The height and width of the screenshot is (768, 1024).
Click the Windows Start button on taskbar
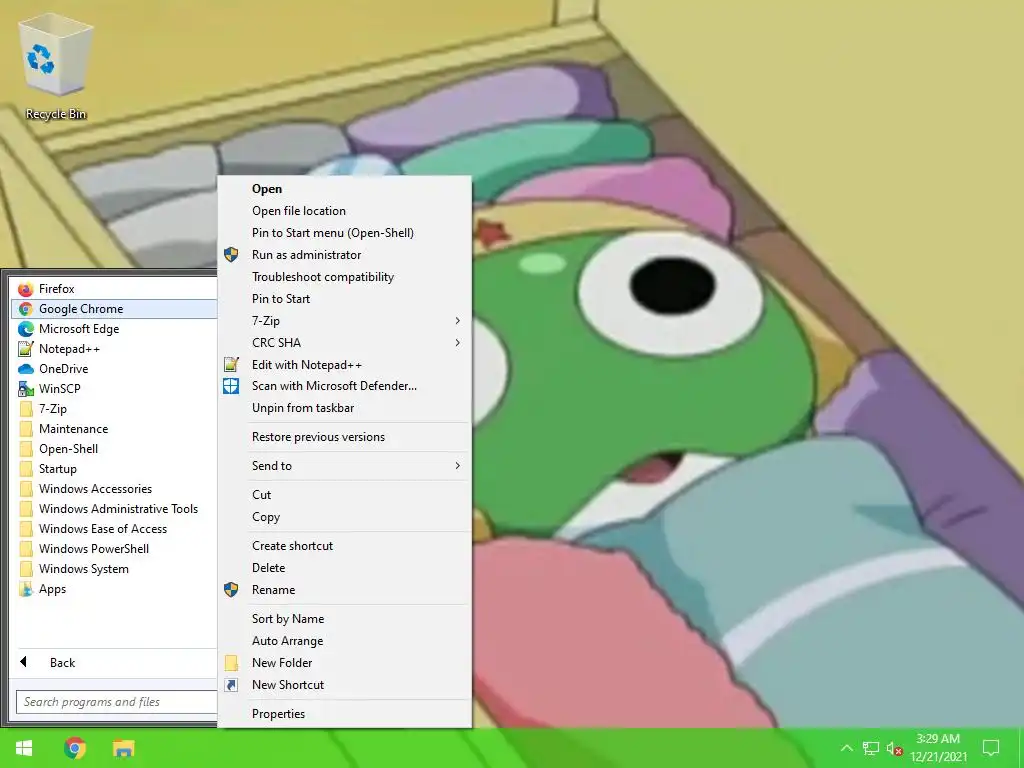click(x=24, y=748)
